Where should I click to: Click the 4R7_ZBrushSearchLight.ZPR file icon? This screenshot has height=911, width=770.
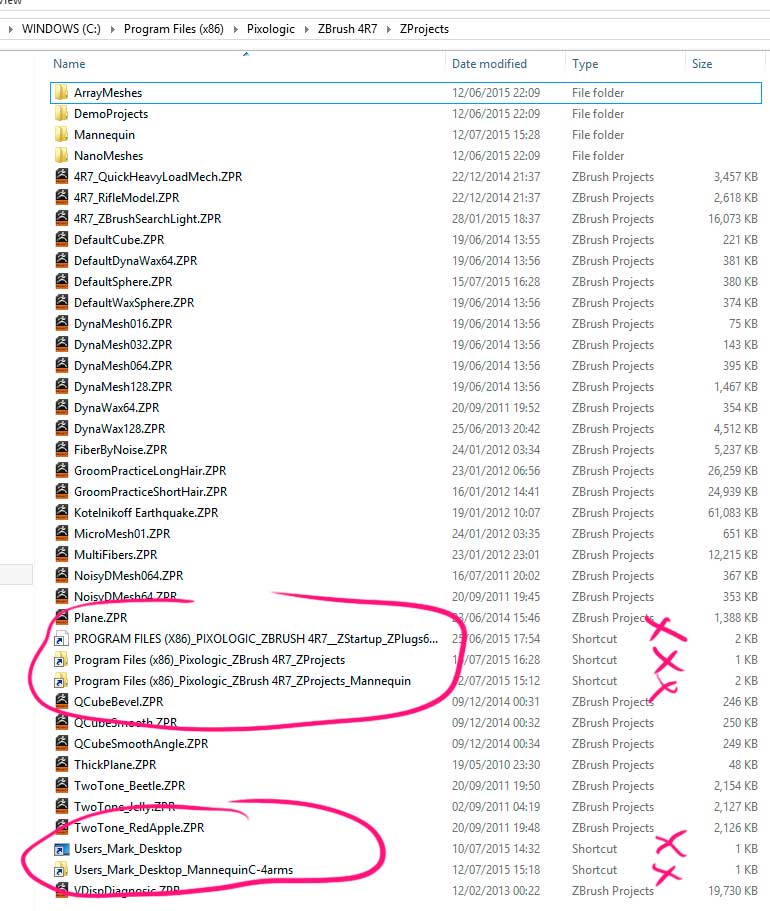point(61,218)
